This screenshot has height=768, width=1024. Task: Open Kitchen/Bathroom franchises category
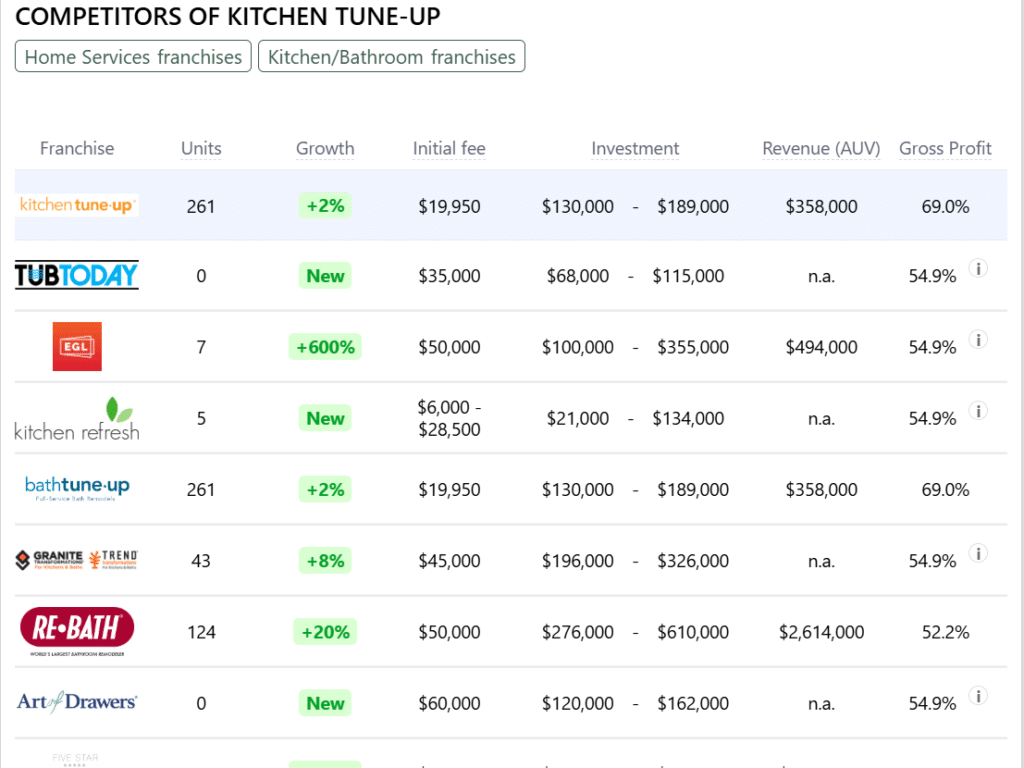(x=392, y=57)
